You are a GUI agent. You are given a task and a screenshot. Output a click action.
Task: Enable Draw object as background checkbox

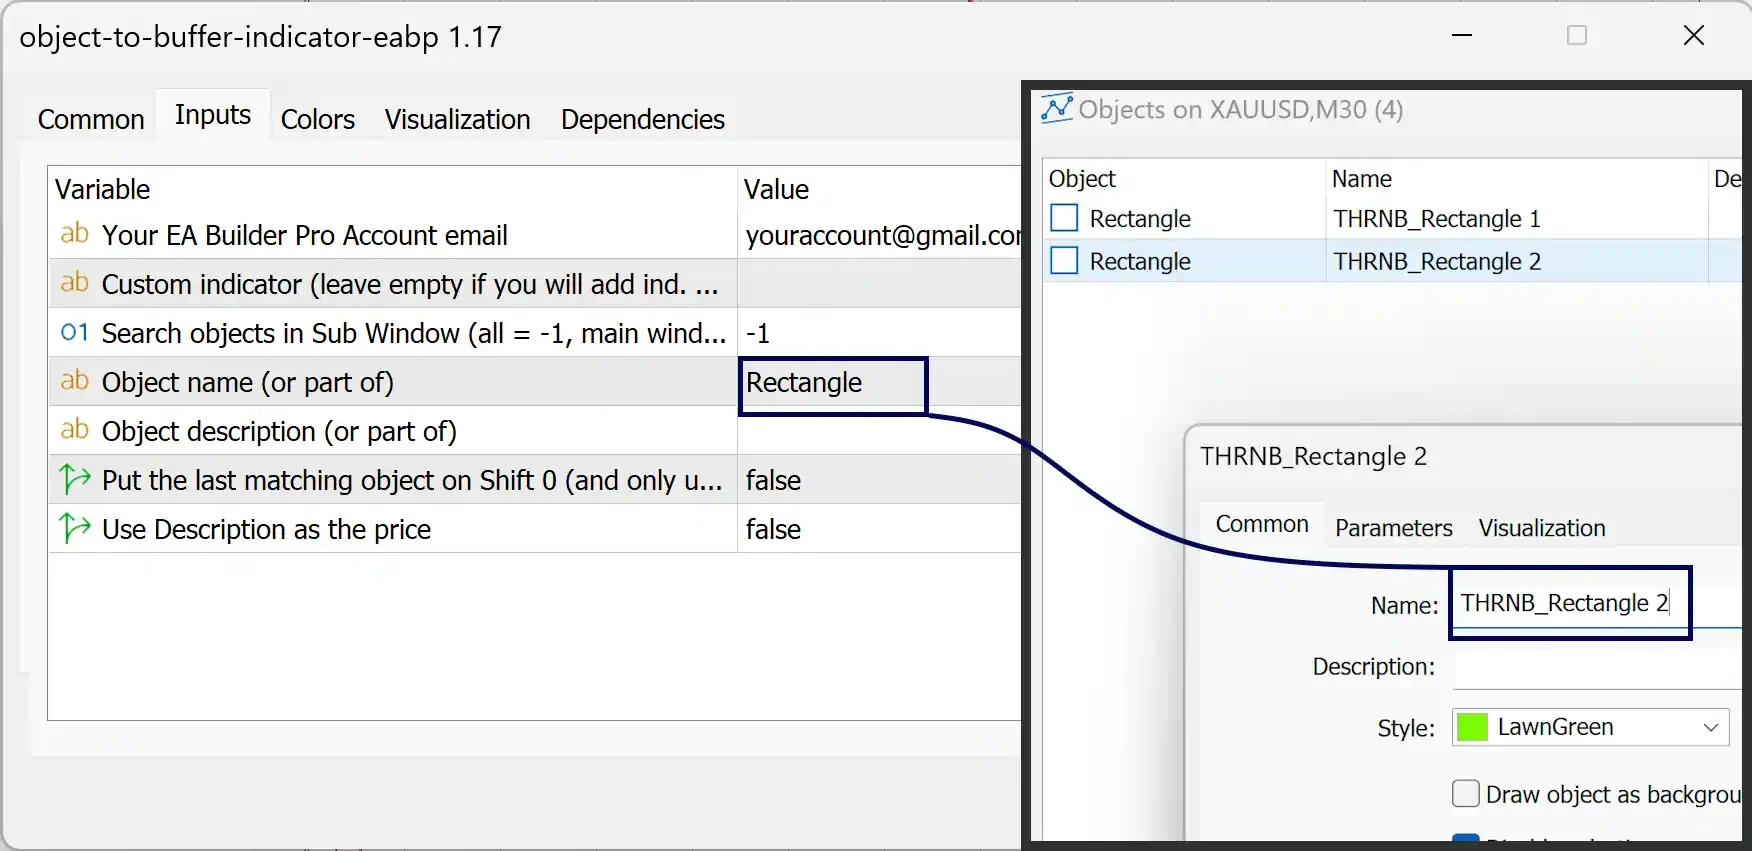(x=1465, y=794)
